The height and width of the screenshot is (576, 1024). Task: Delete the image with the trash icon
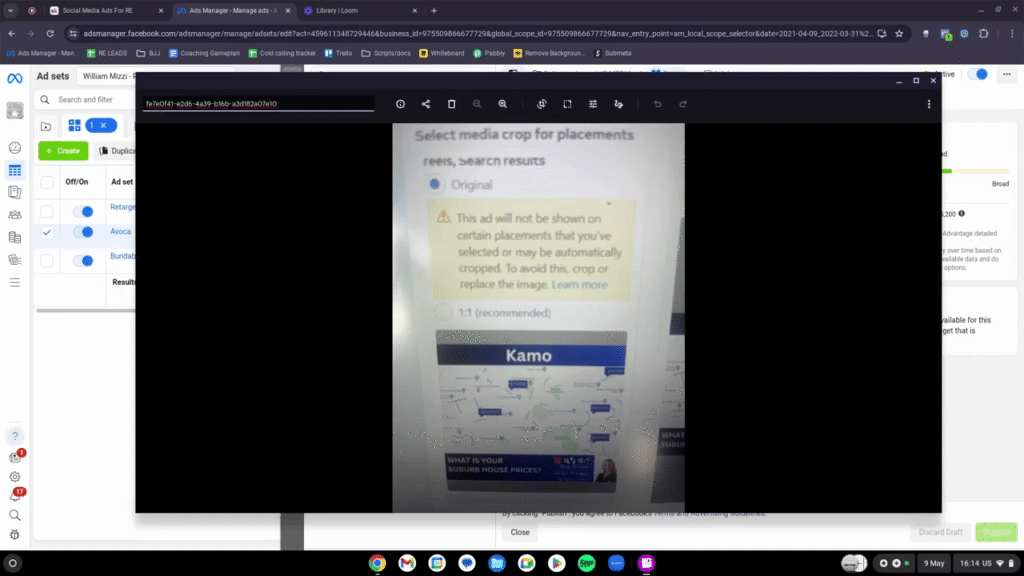tap(451, 104)
